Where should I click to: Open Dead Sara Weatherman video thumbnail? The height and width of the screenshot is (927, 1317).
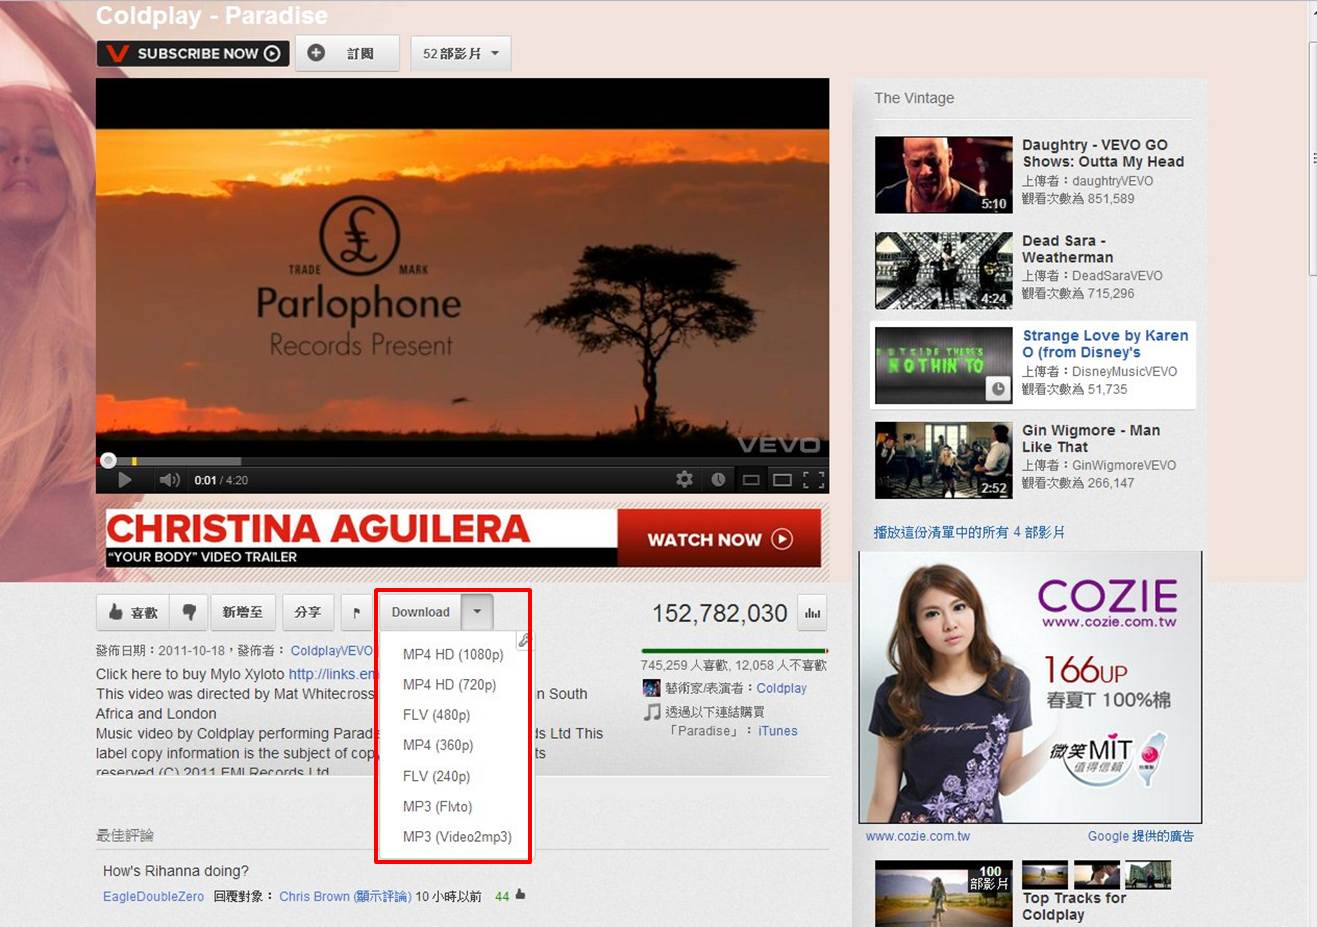943,271
